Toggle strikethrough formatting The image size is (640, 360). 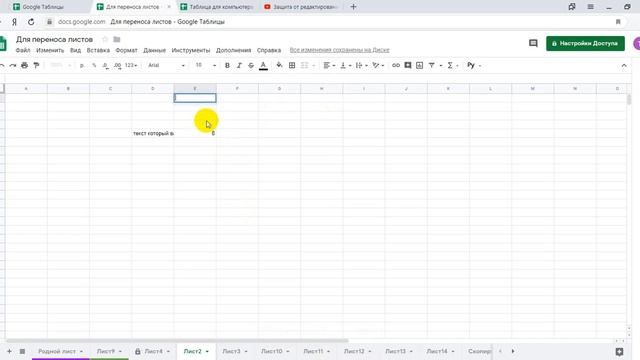pyautogui.click(x=251, y=65)
